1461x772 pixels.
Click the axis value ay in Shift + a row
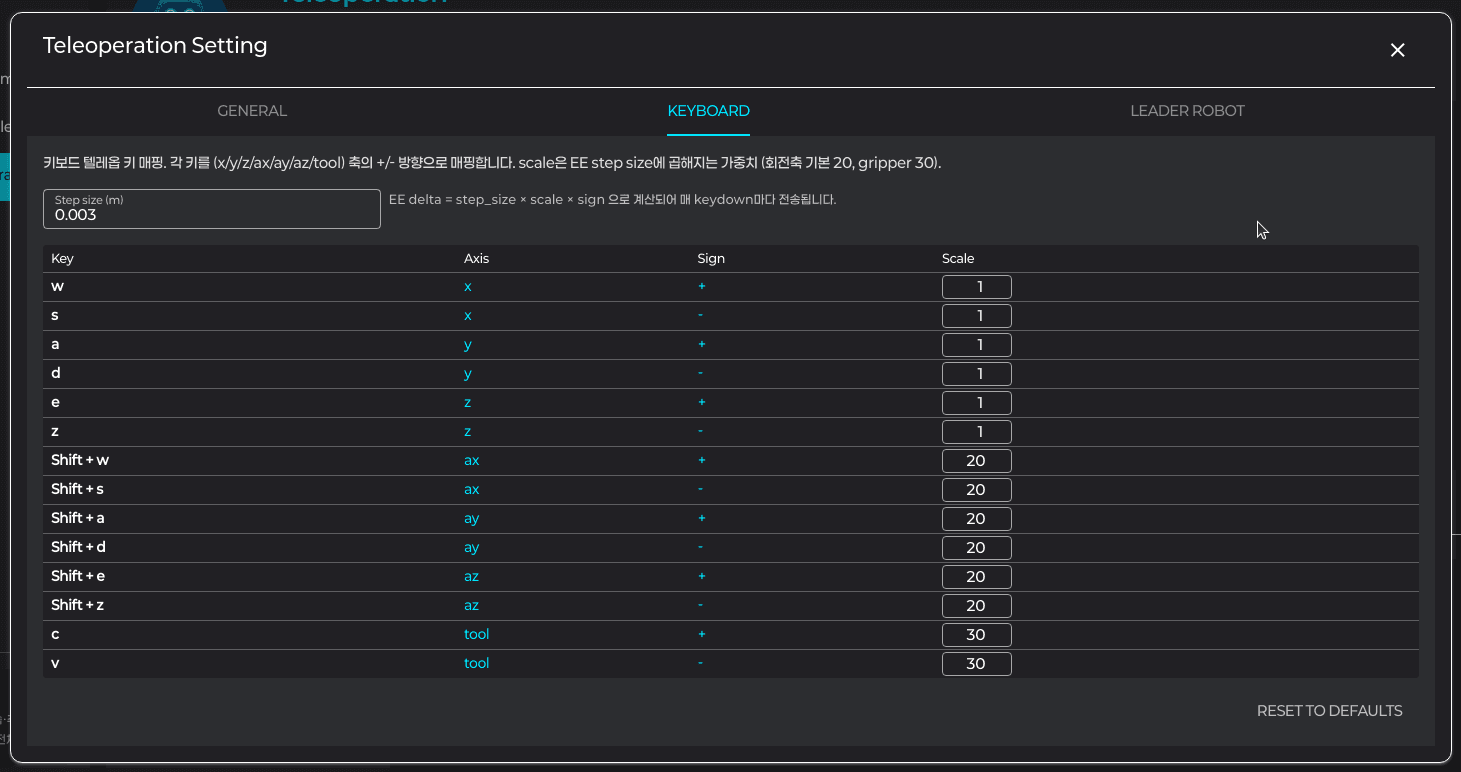472,519
